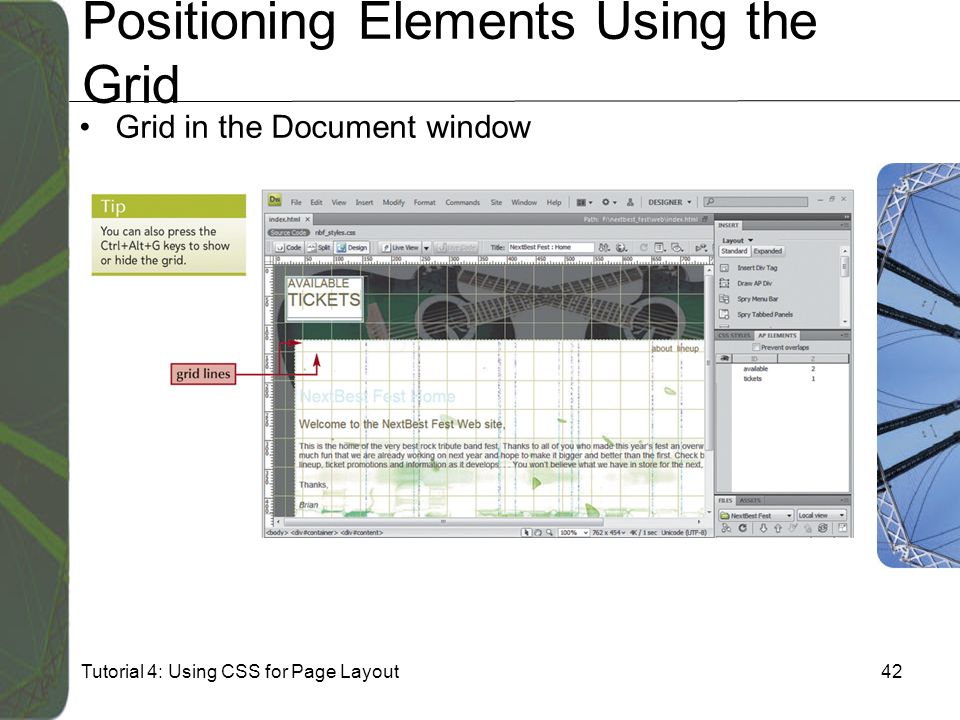Open the Layout icon dropdown in menu bar
The height and width of the screenshot is (720, 960).
[x=584, y=203]
